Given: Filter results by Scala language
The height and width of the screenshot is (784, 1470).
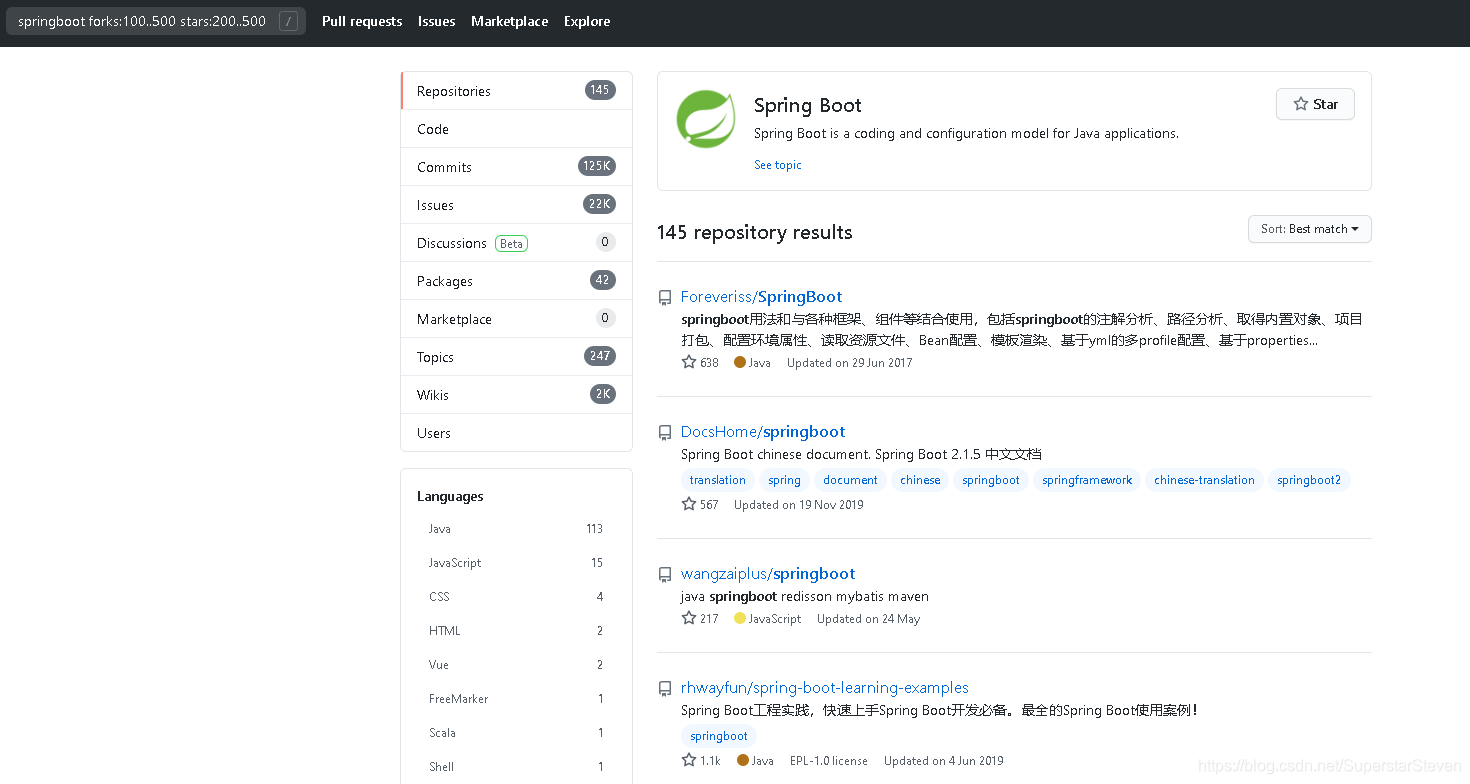Looking at the screenshot, I should point(516,733).
